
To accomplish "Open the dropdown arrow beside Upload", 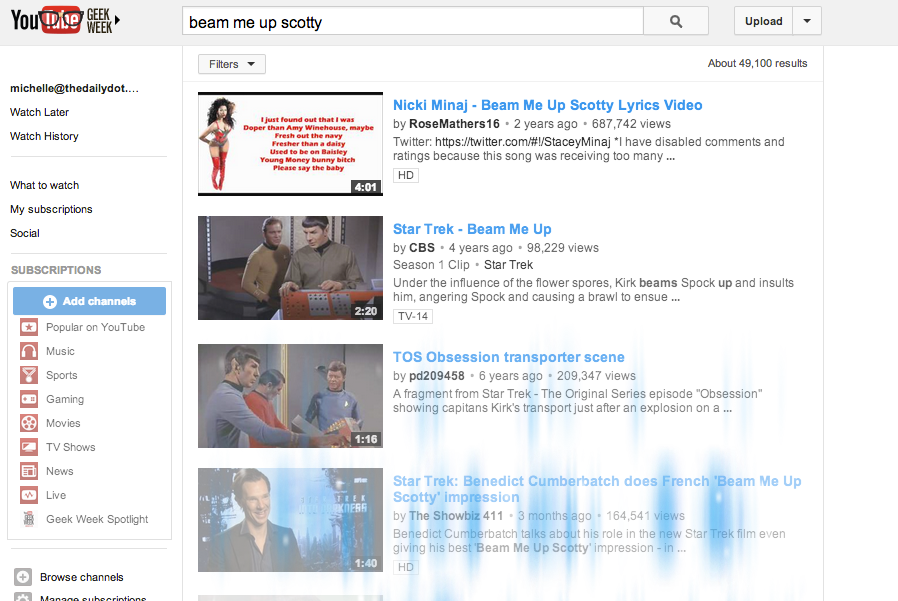I will [807, 21].
